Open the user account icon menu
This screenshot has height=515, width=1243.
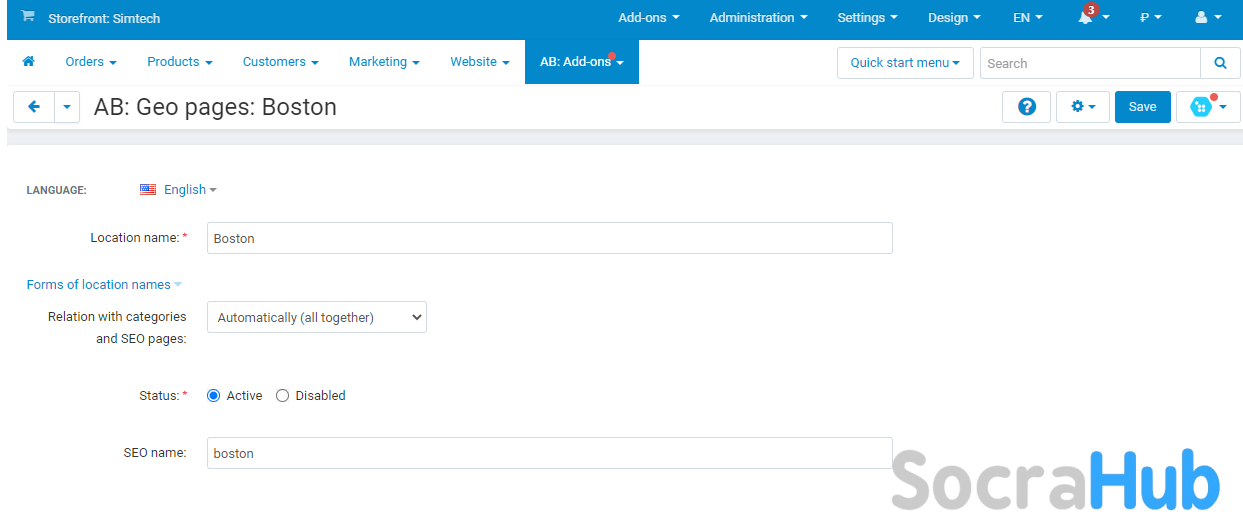tap(1201, 18)
